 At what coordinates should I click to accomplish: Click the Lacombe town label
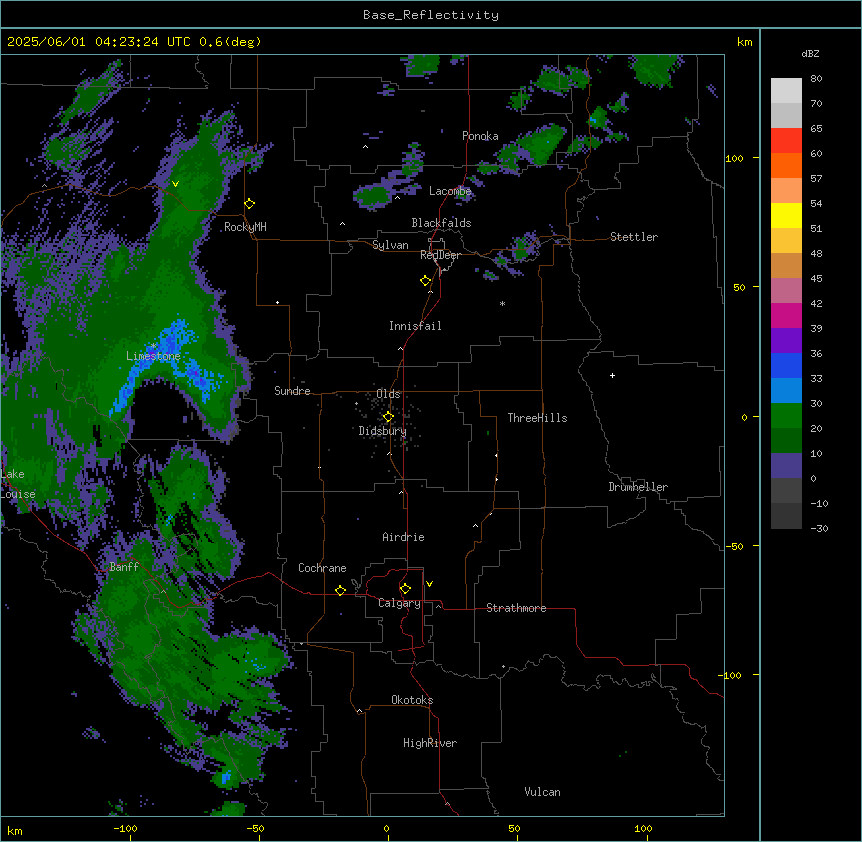[450, 191]
